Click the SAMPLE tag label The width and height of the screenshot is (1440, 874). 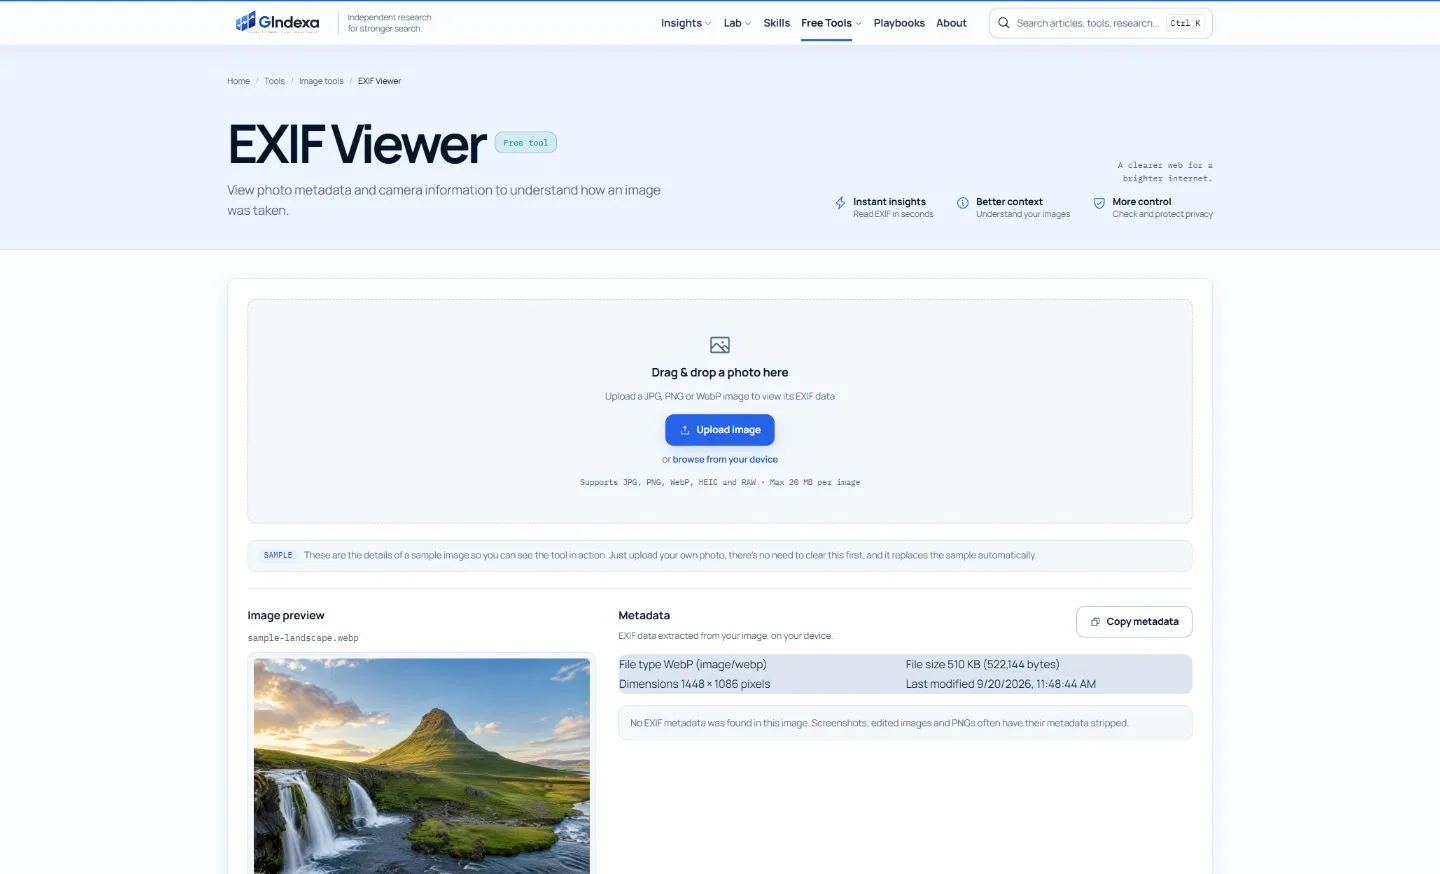(x=278, y=555)
